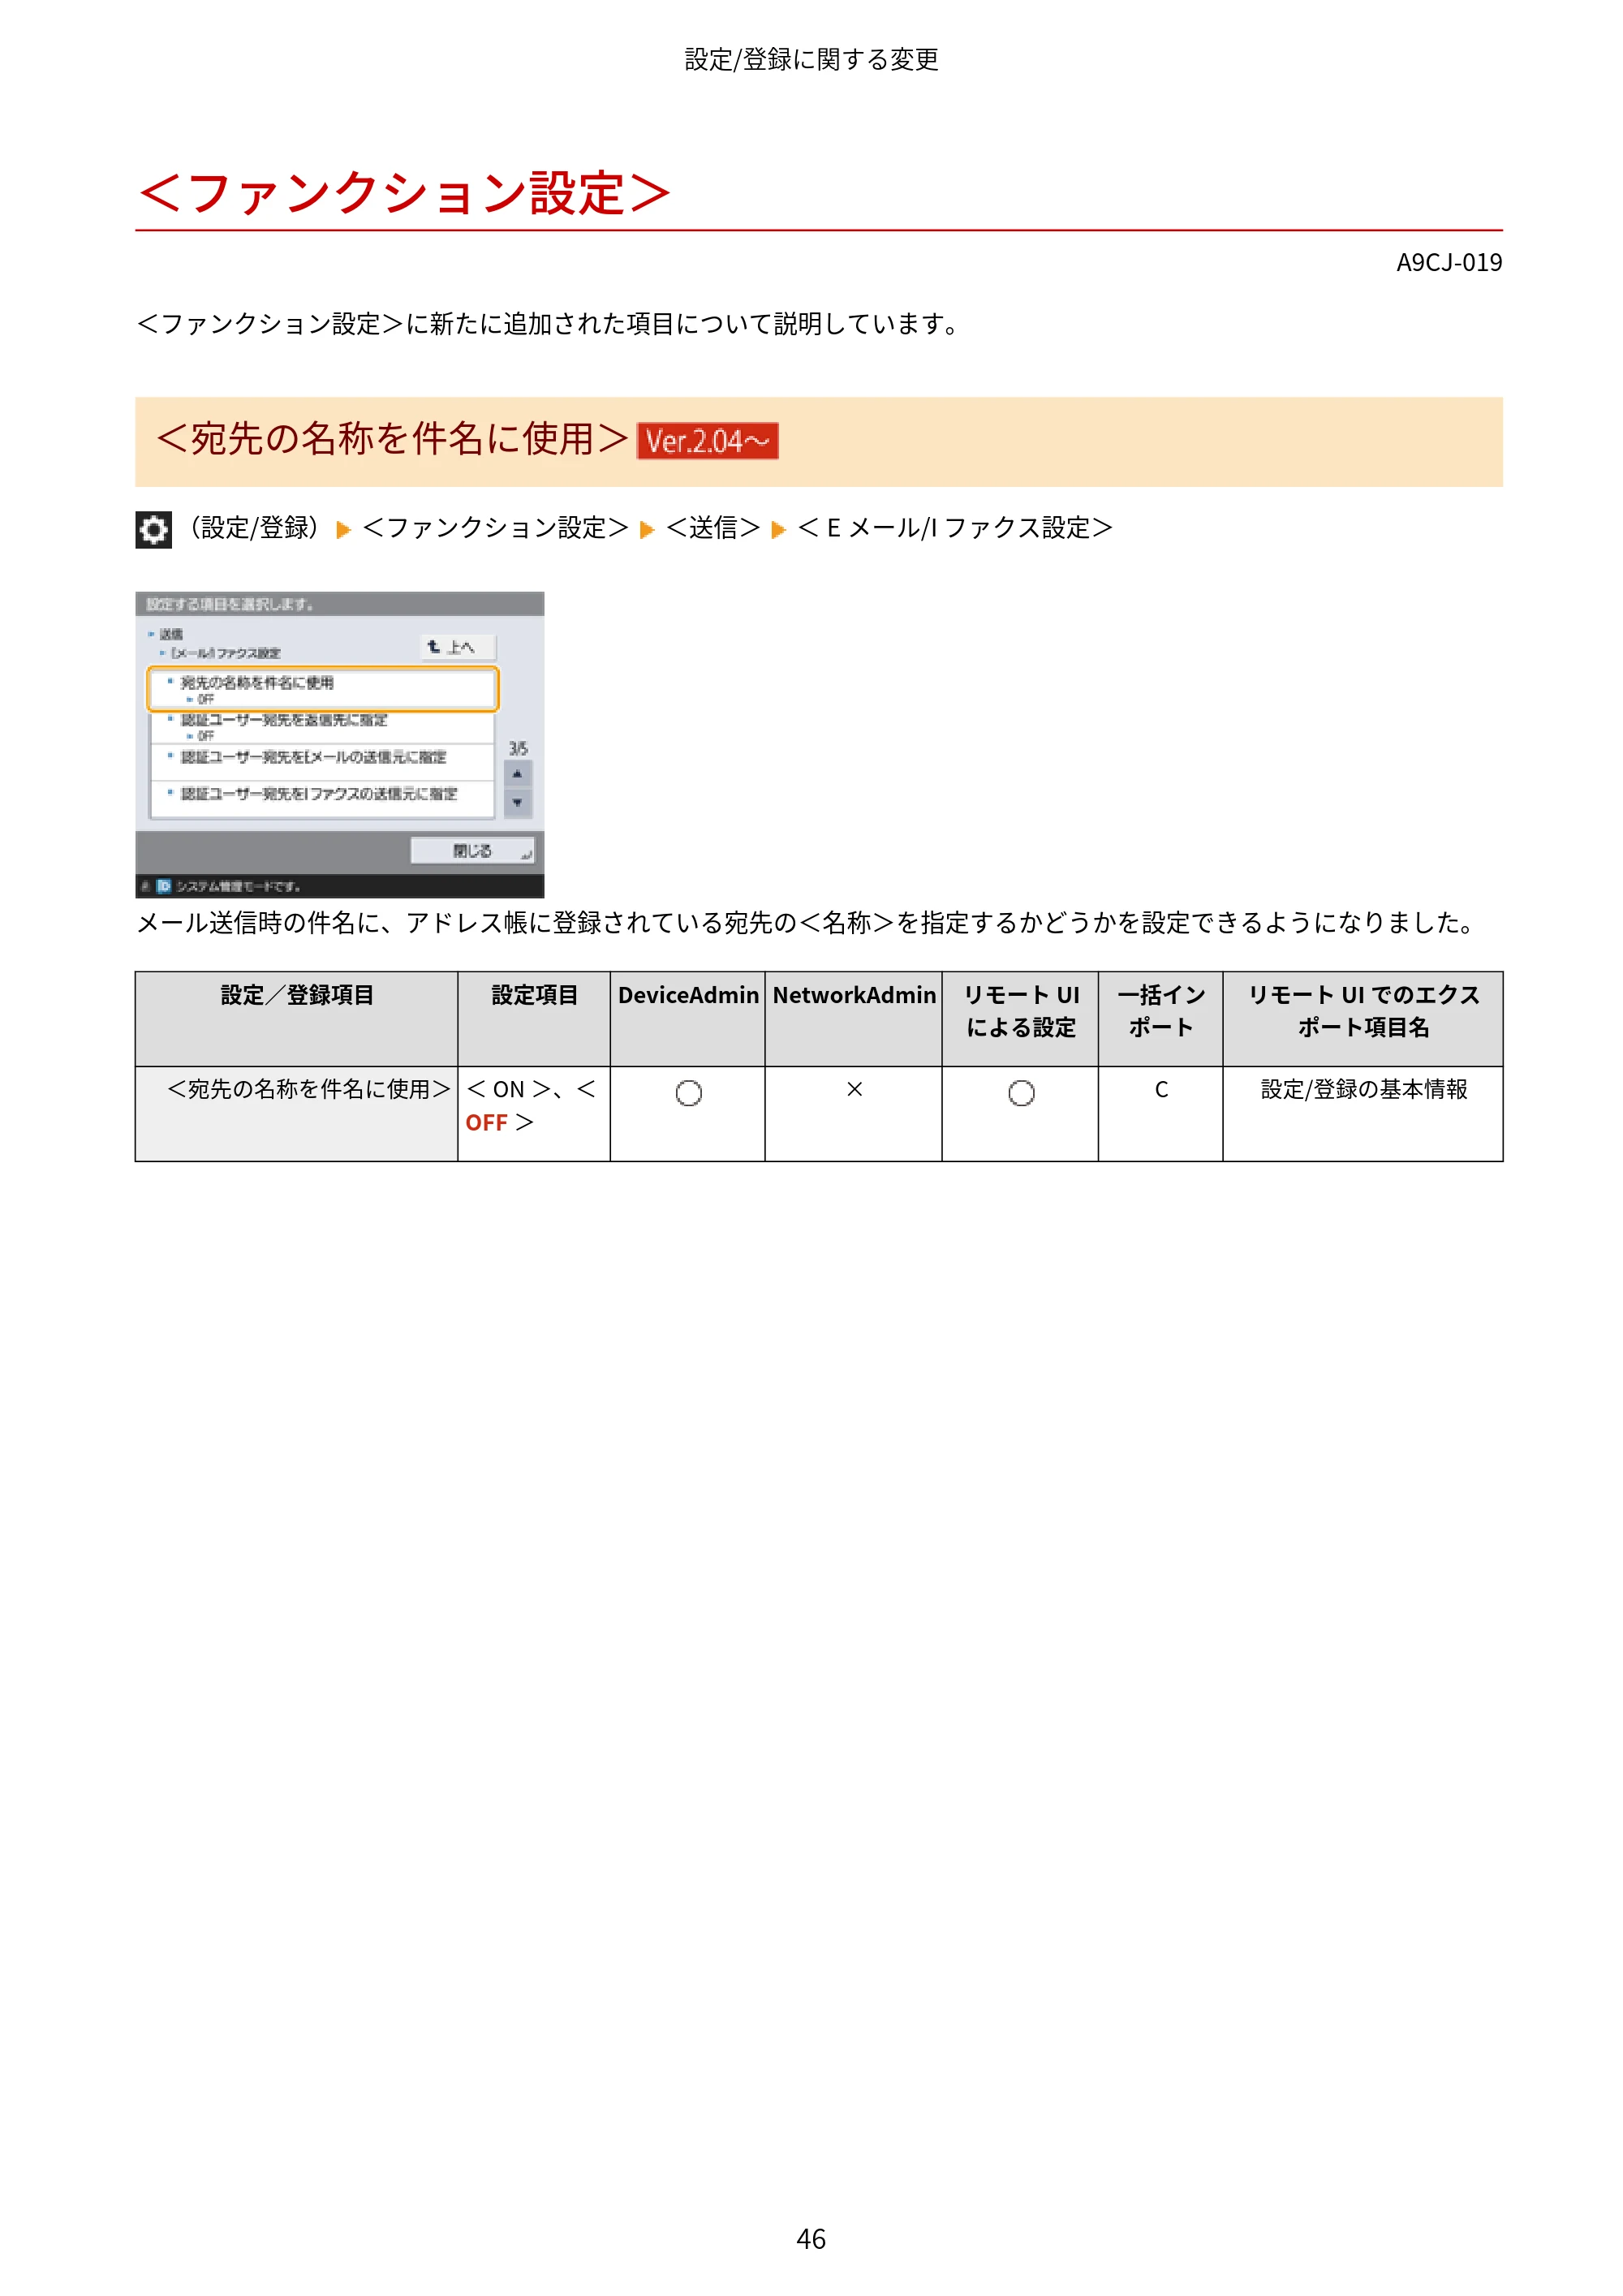Click the 閉じる (close) button
The width and height of the screenshot is (1623, 2296).
(472, 850)
